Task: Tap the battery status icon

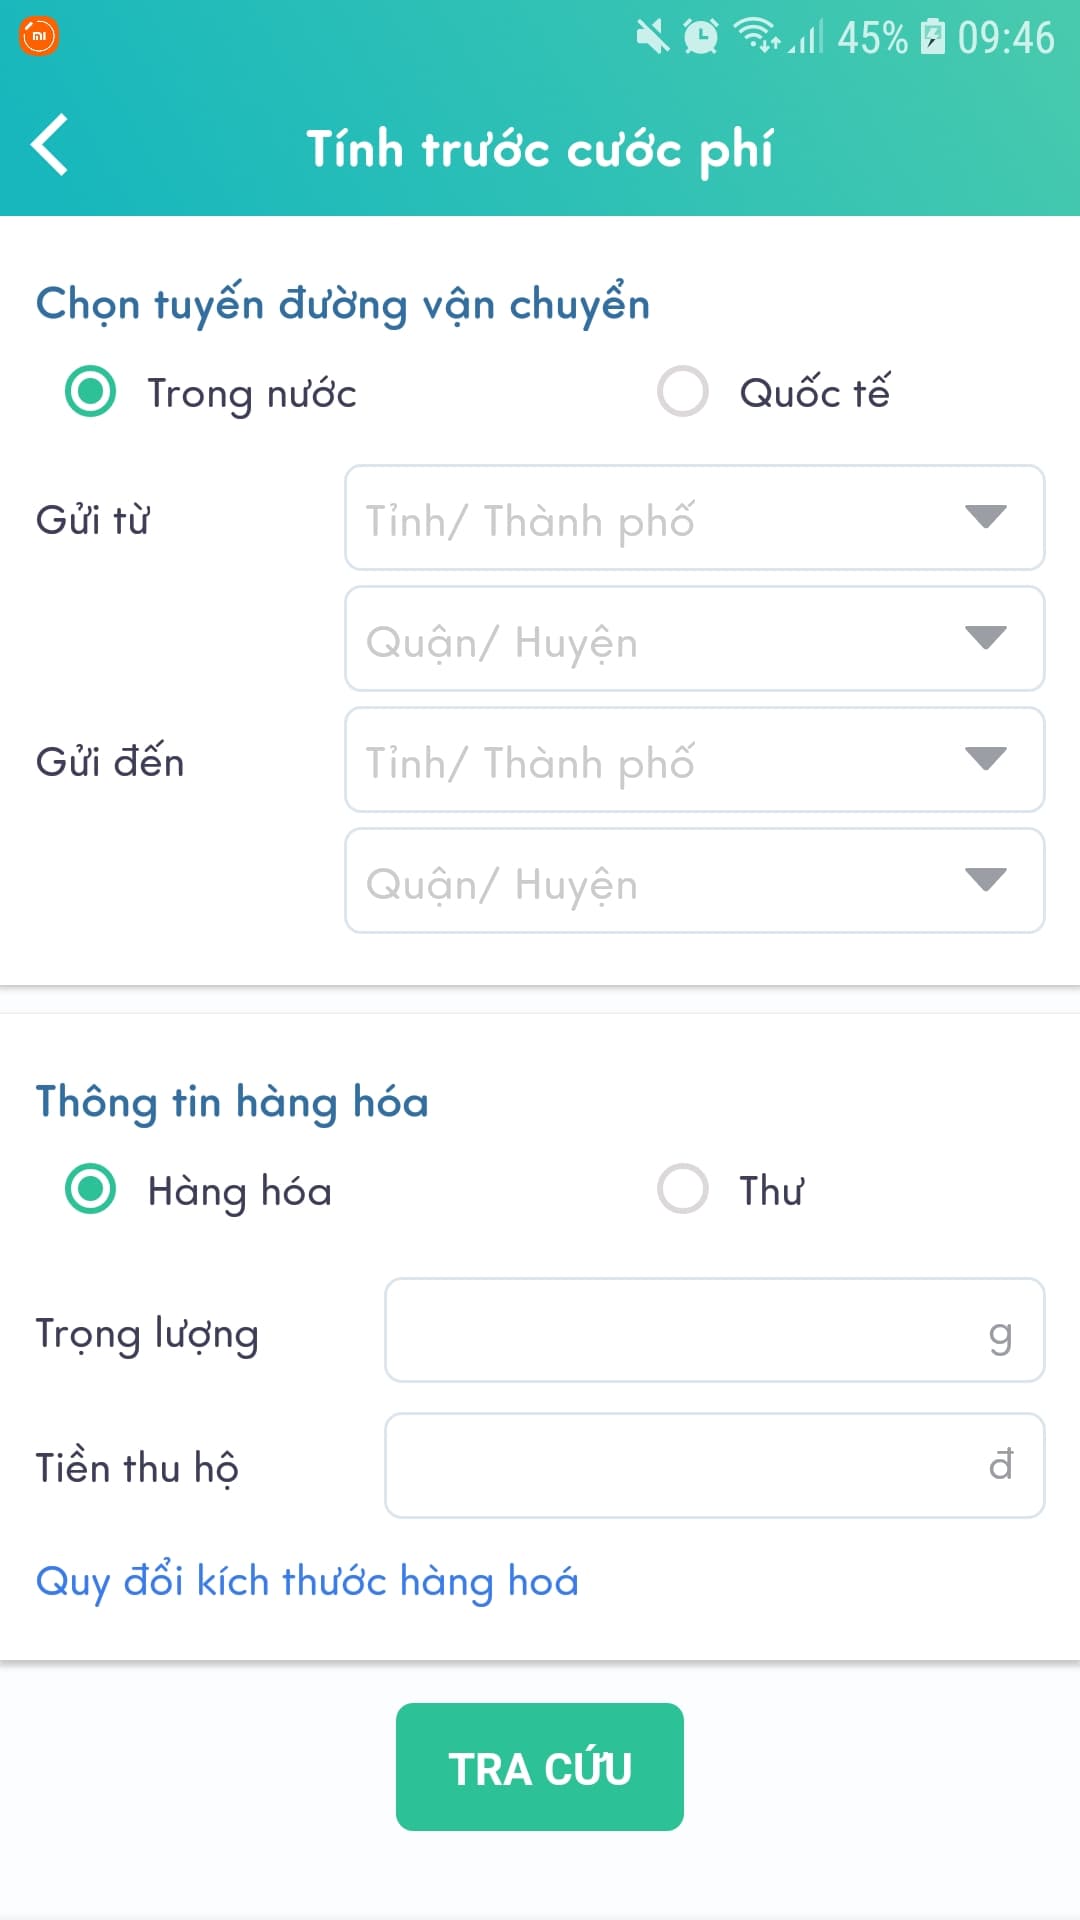Action: point(932,36)
